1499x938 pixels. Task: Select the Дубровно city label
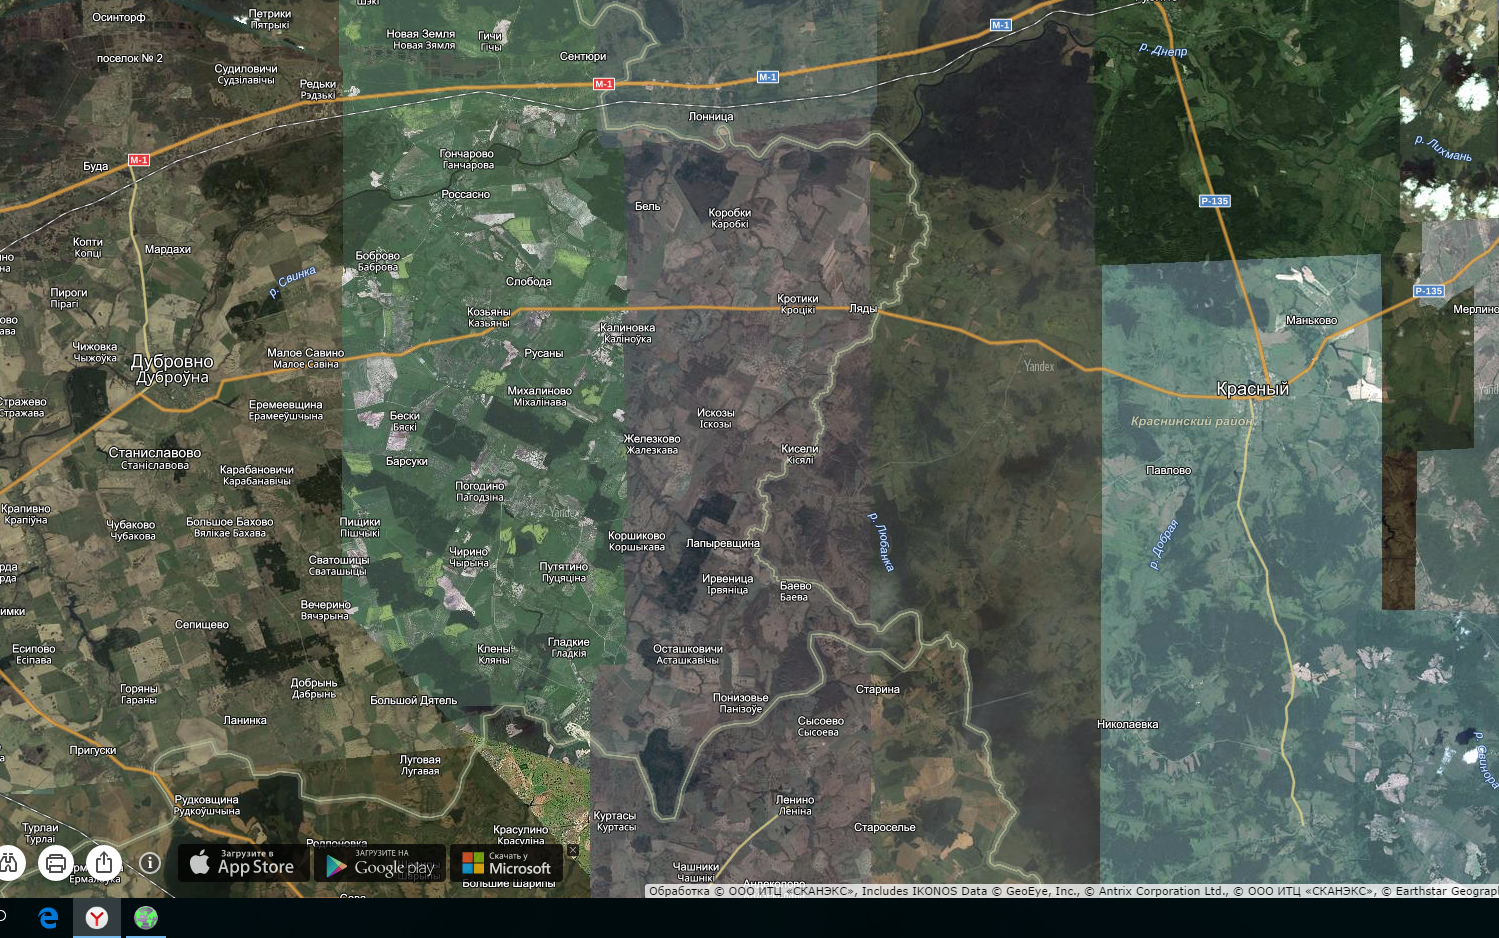pyautogui.click(x=172, y=362)
